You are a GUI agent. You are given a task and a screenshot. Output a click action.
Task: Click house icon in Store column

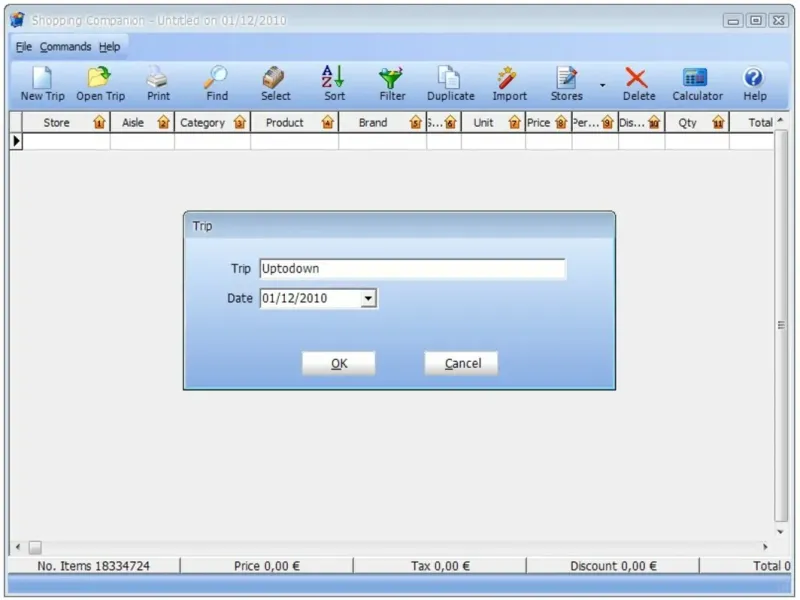99,122
